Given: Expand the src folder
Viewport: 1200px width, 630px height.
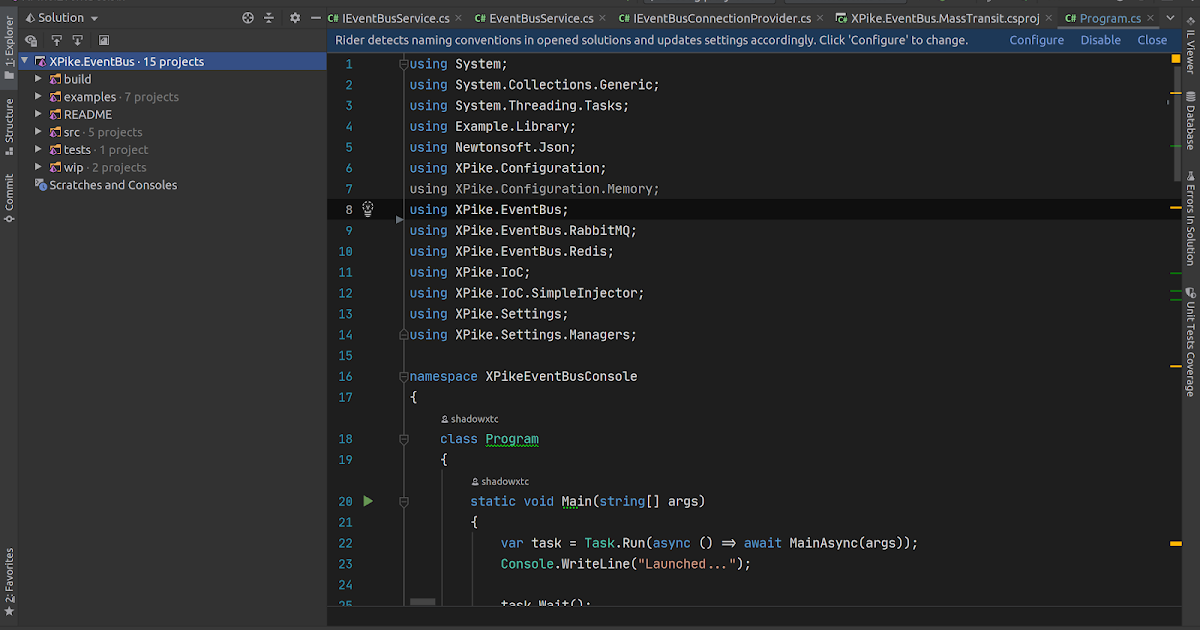Looking at the screenshot, I should click(39, 132).
